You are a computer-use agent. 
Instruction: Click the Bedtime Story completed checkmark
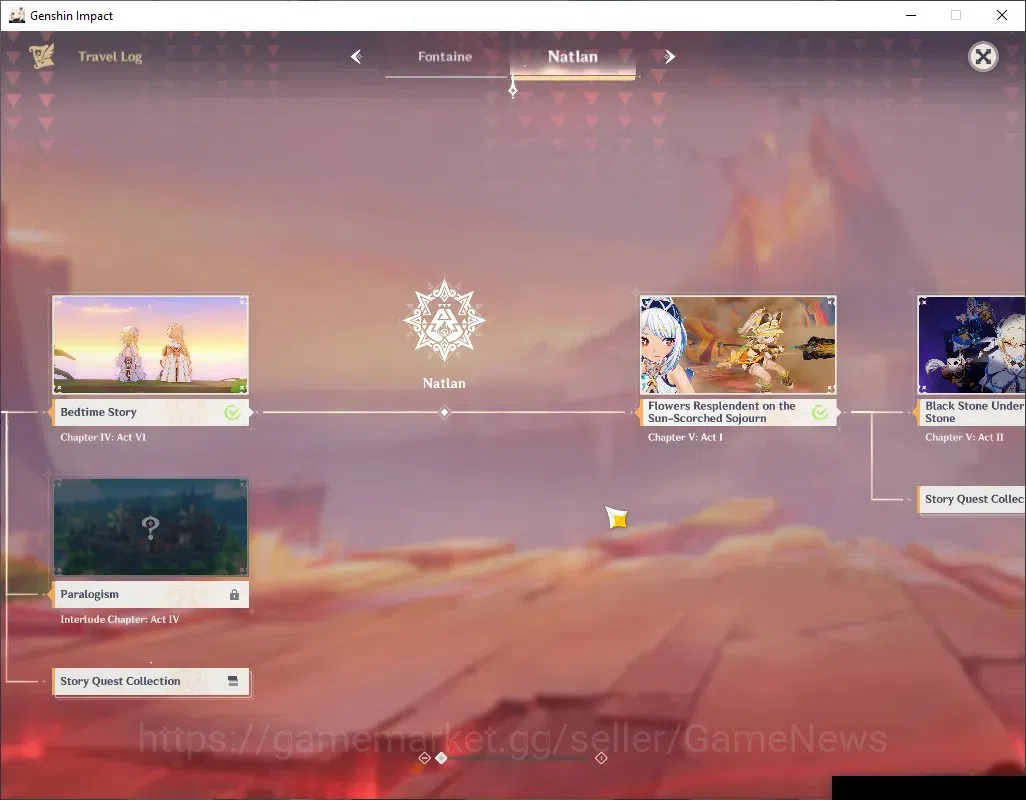click(232, 412)
